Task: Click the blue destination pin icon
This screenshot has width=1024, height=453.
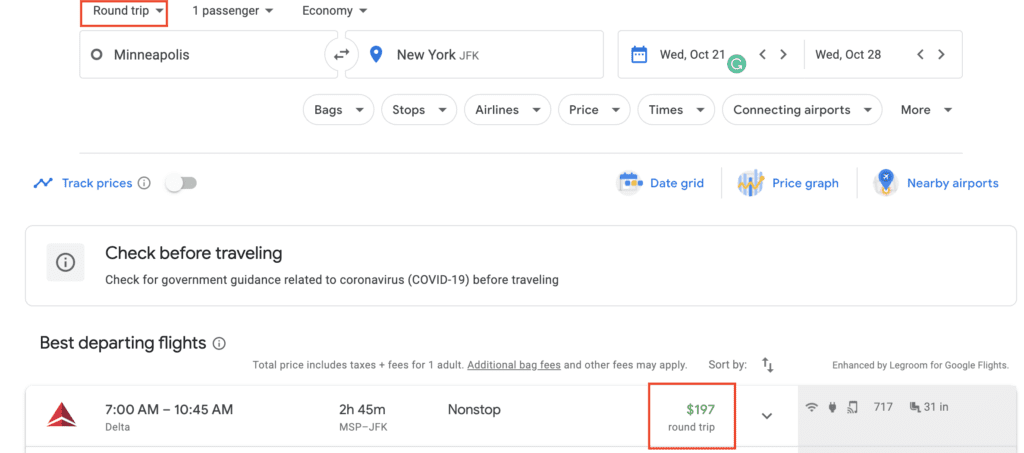Action: click(x=376, y=54)
